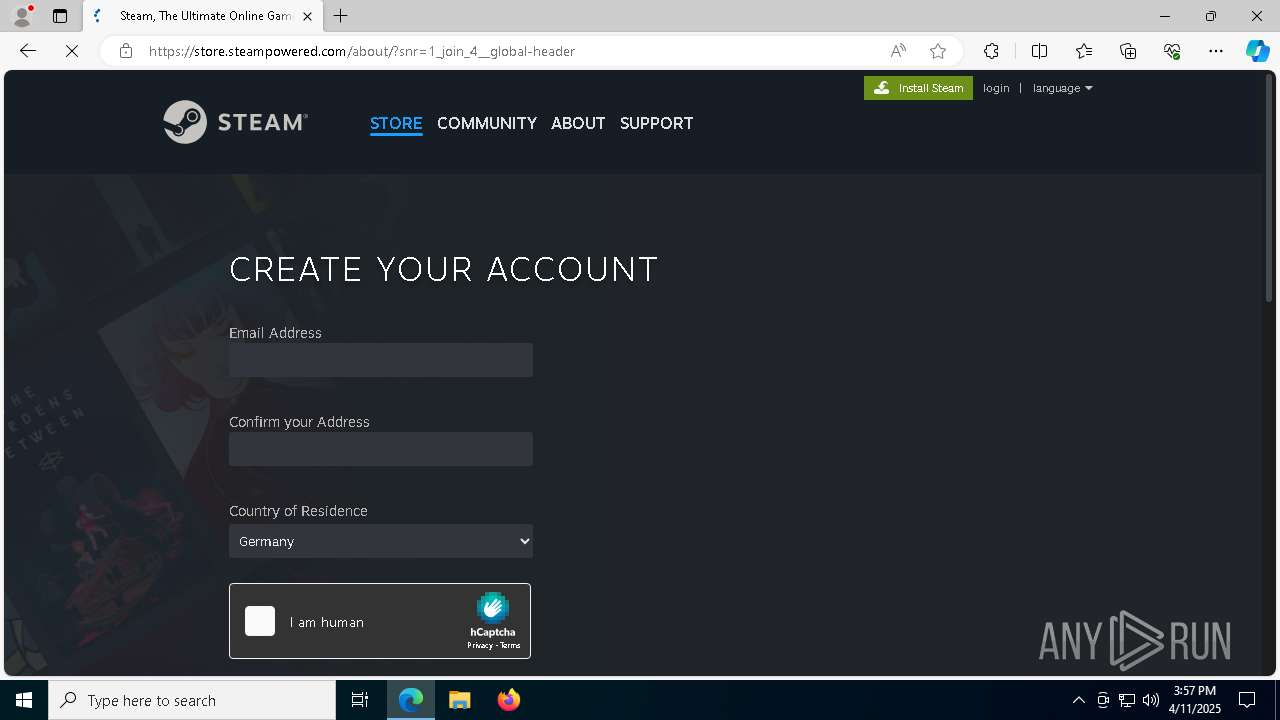Open Browser essentials heart icon
The width and height of the screenshot is (1280, 720).
(1172, 51)
